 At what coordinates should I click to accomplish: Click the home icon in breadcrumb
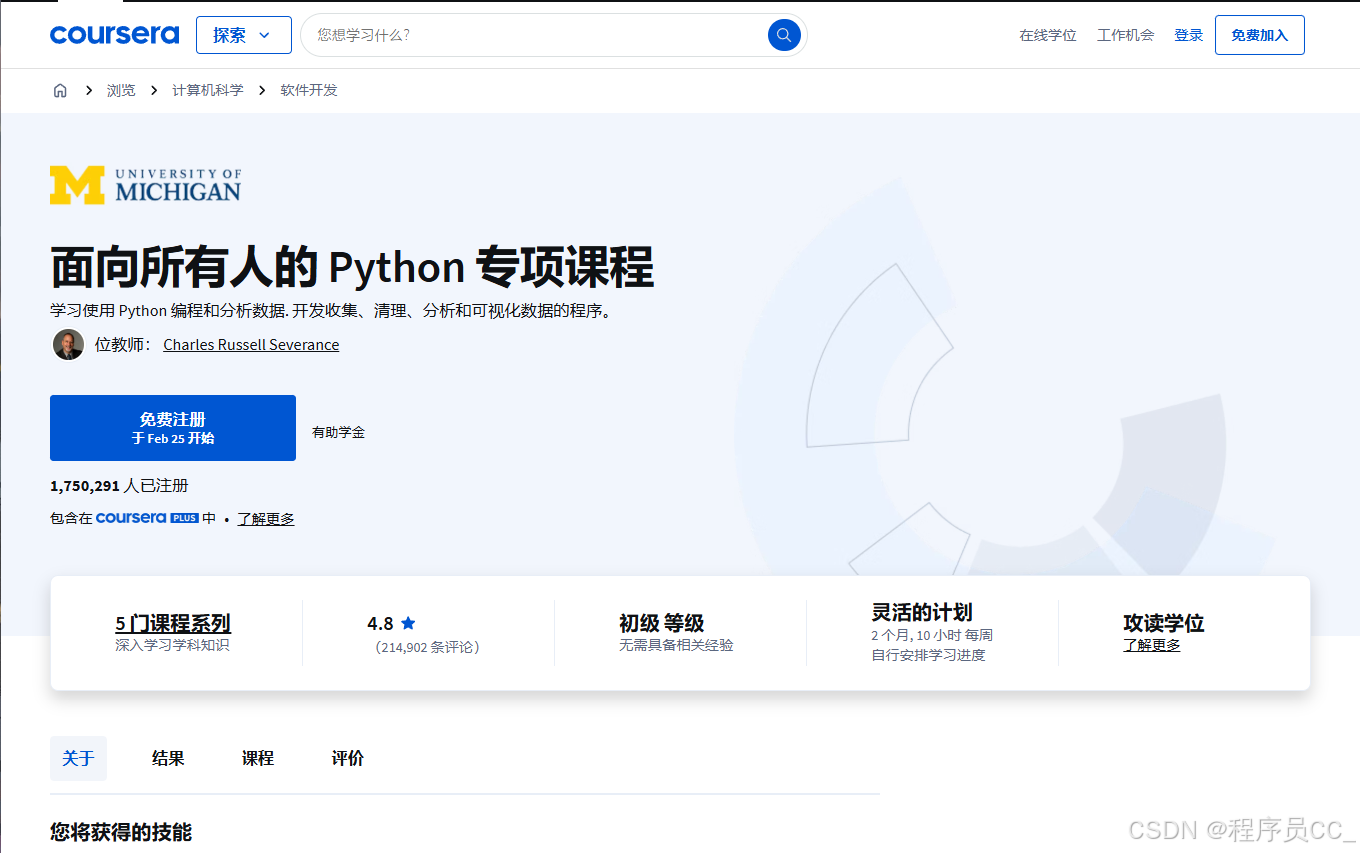[60, 90]
